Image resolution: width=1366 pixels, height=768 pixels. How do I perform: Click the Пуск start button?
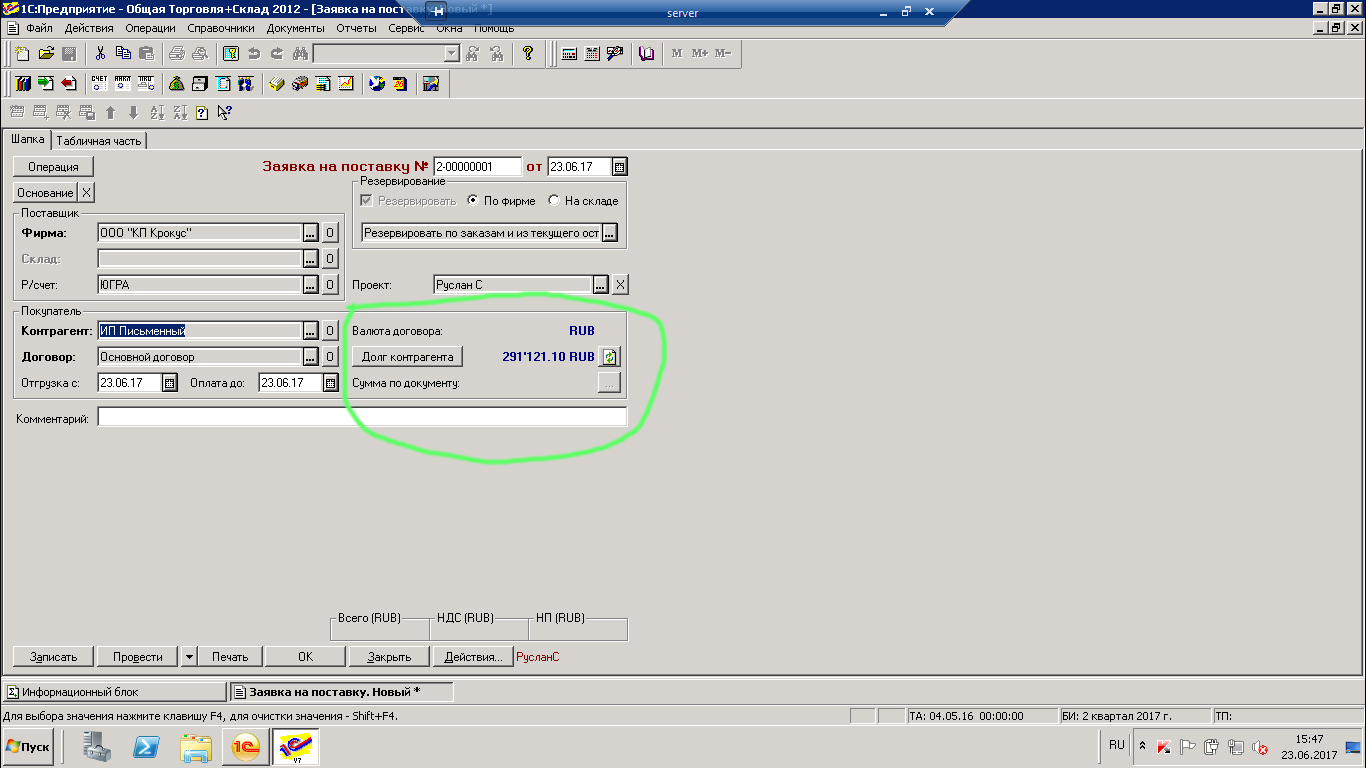[28, 747]
